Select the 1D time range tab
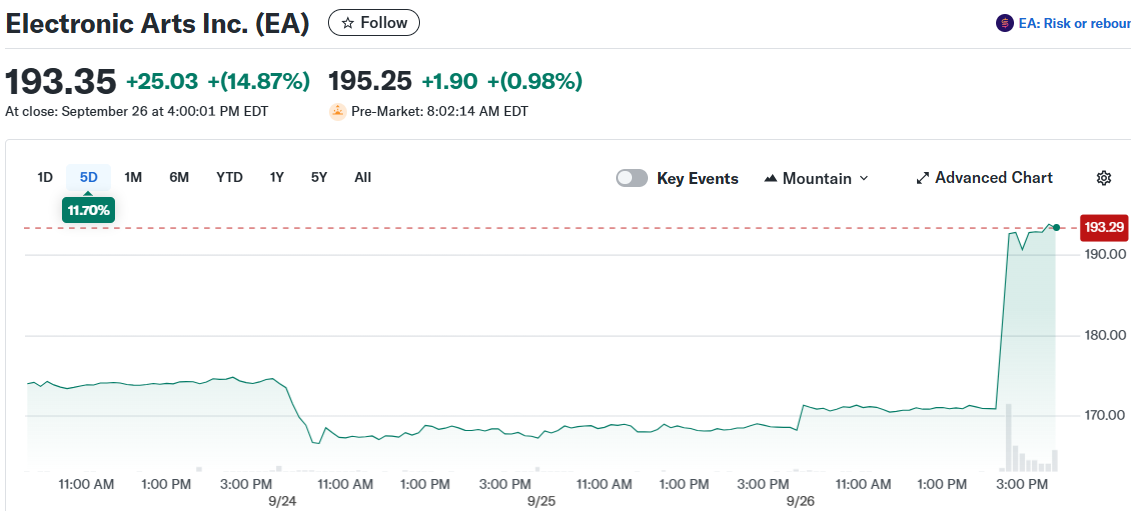Viewport: 1131px width, 511px height. click(45, 178)
